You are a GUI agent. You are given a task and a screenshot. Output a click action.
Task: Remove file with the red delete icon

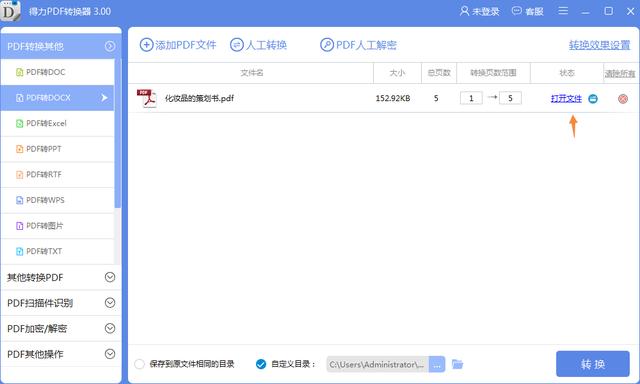coord(622,99)
